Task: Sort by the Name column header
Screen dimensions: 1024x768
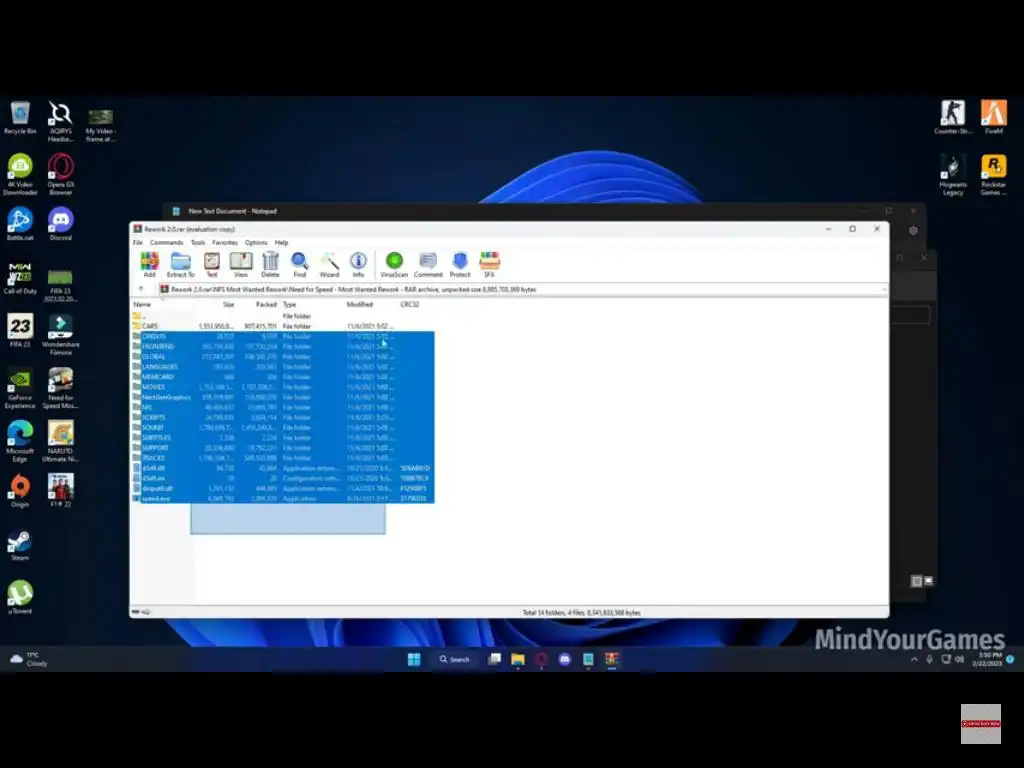Action: [x=142, y=304]
